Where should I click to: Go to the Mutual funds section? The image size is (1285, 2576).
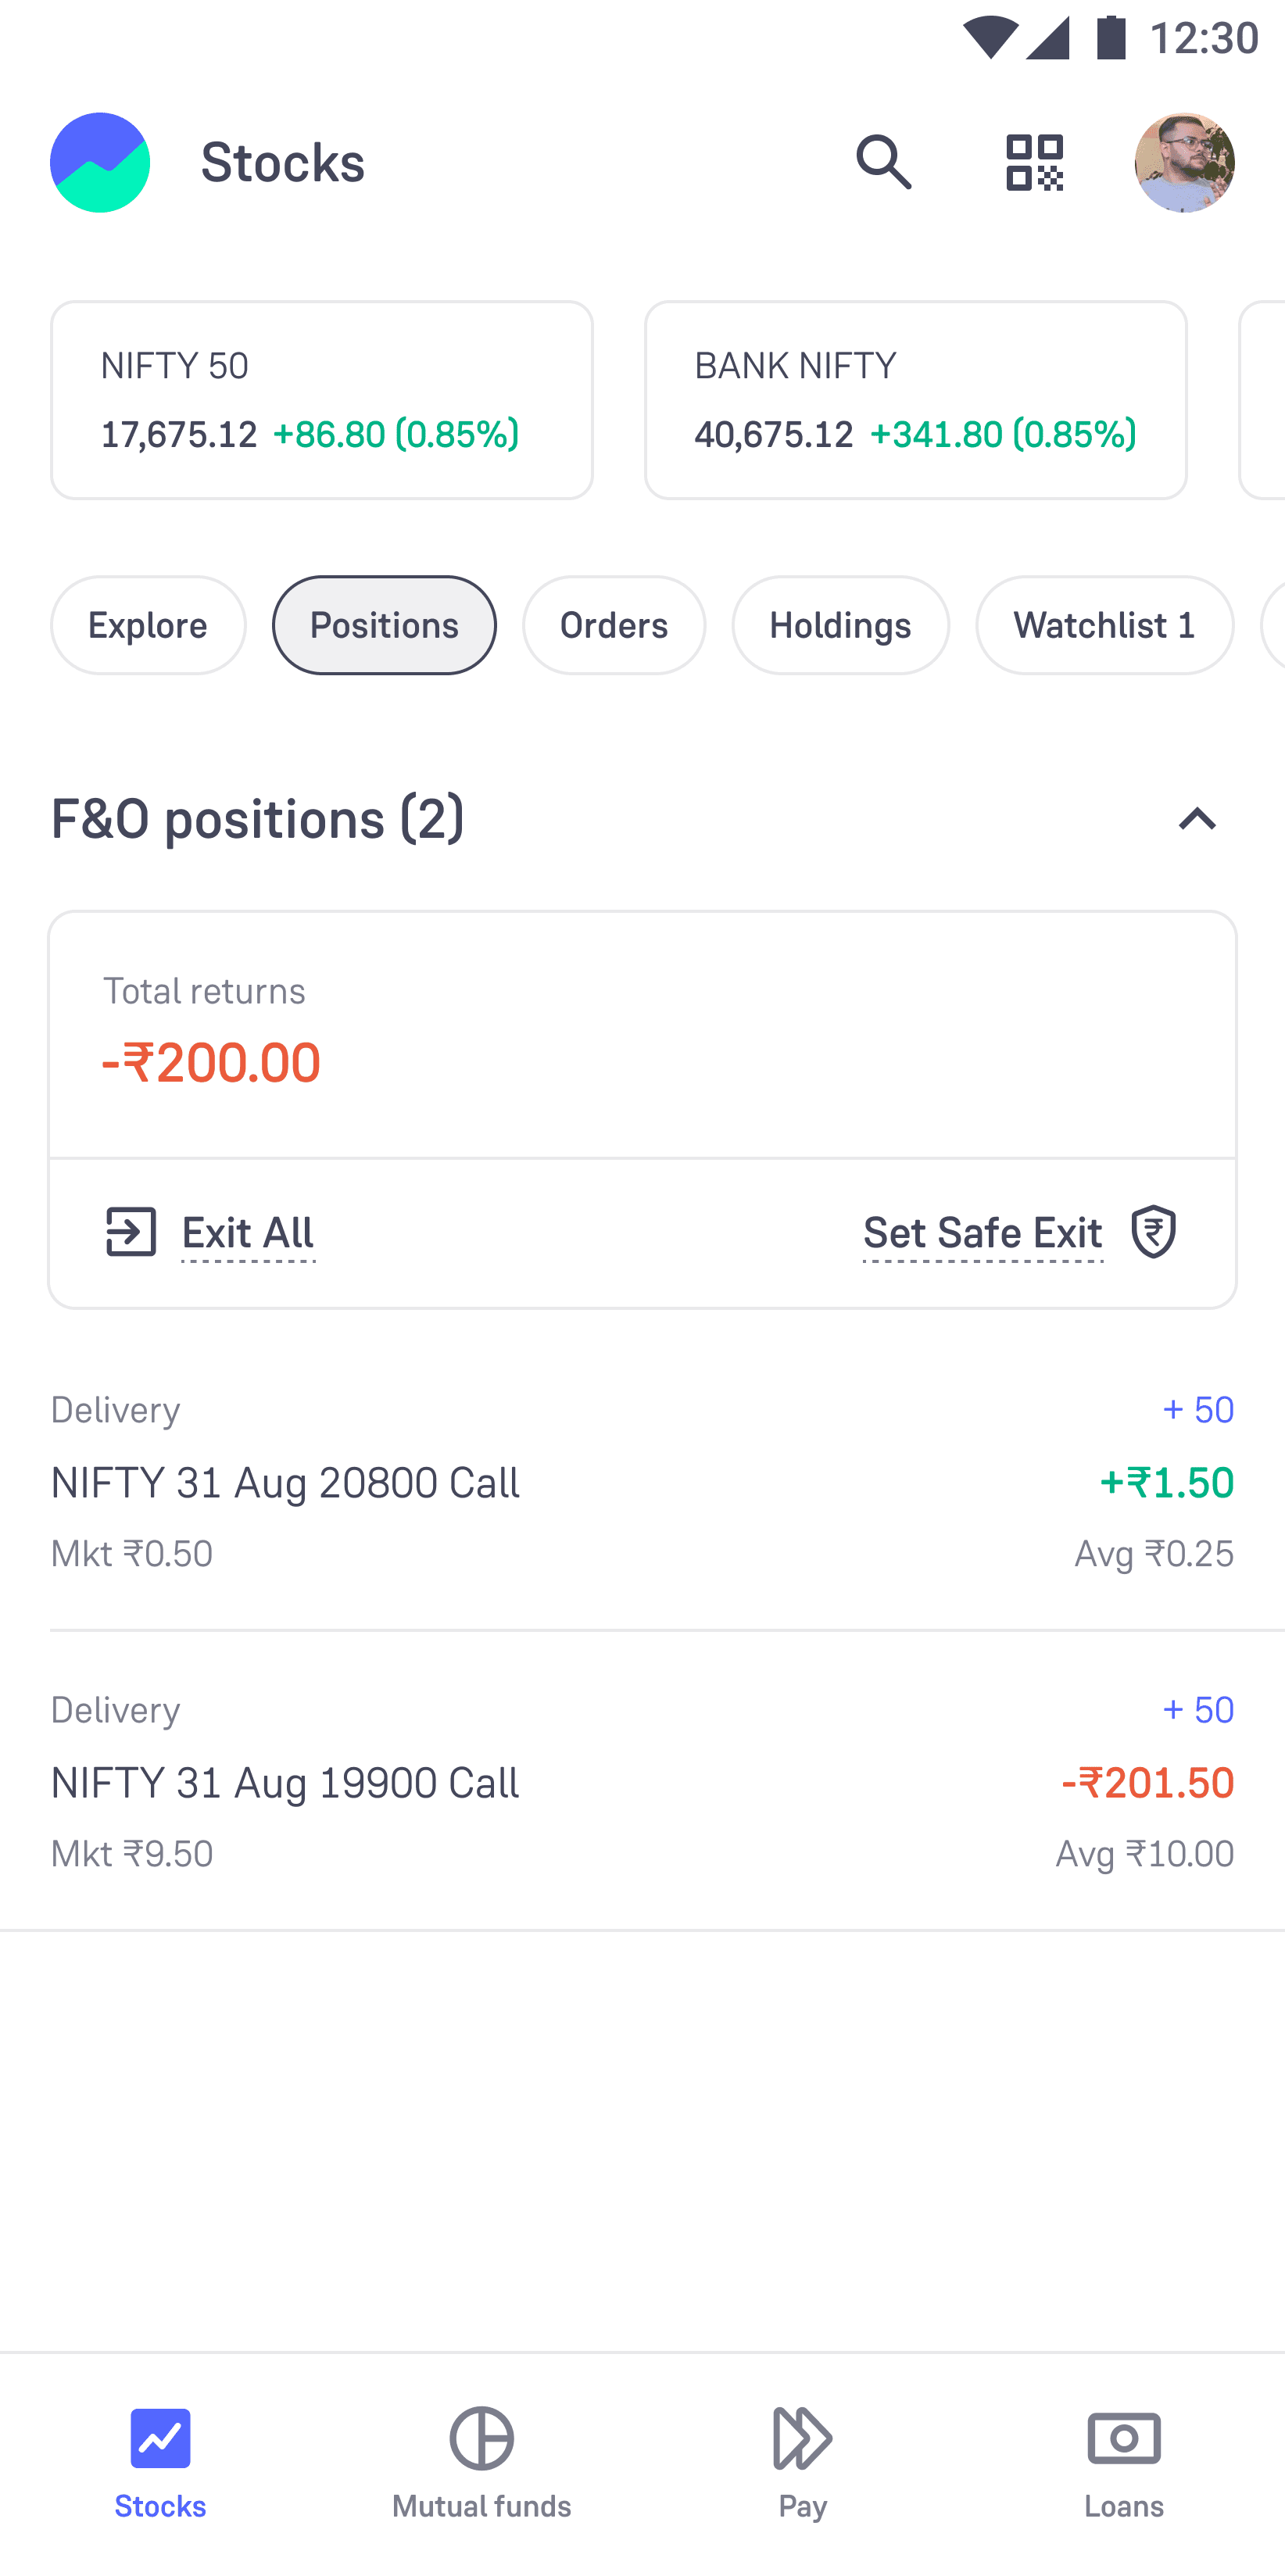[481, 2462]
